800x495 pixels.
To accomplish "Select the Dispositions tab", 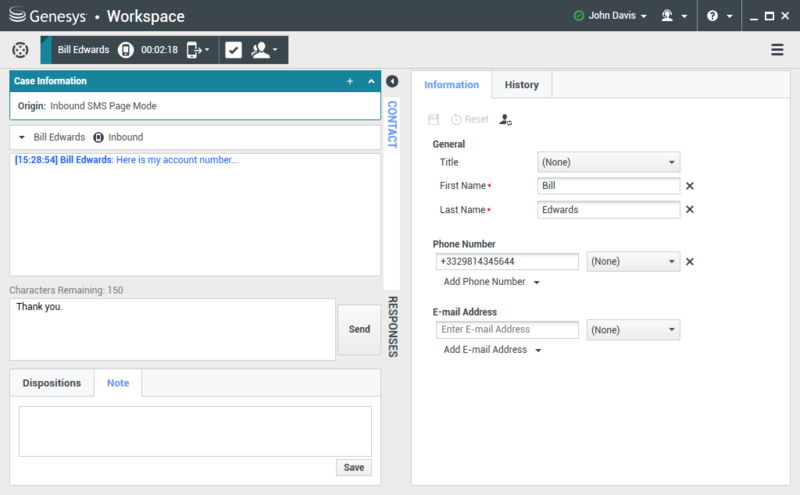I will (51, 383).
